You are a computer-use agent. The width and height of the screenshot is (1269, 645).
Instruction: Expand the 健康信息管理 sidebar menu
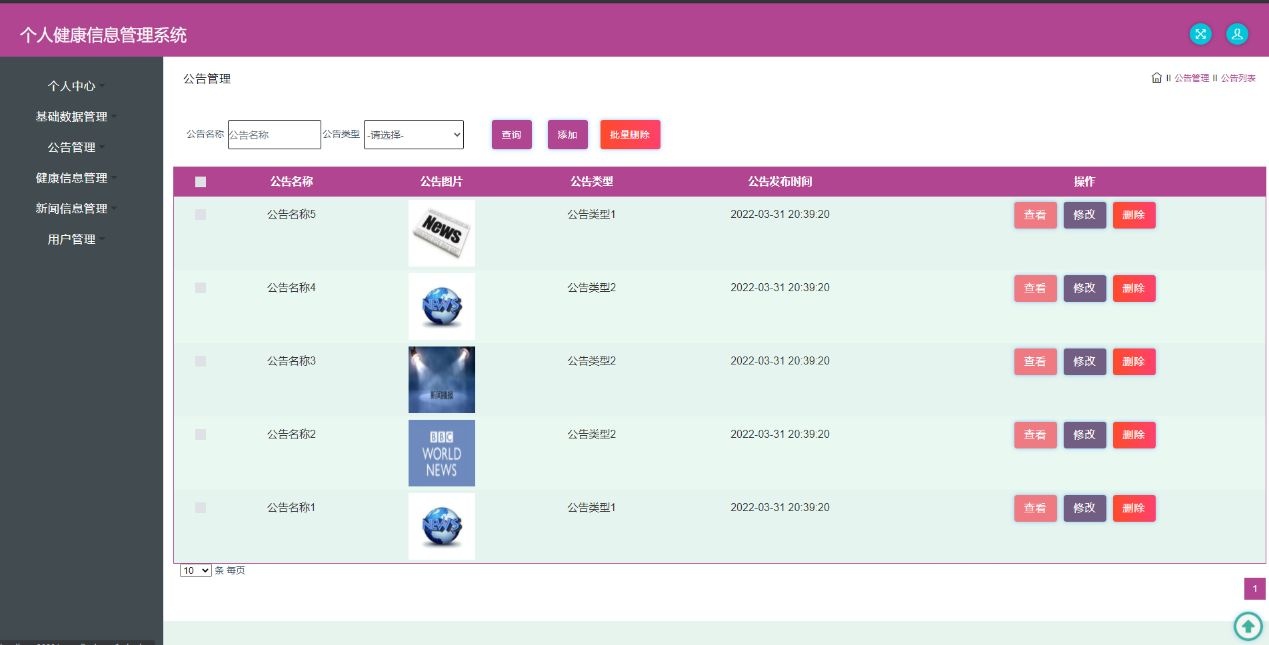tap(77, 178)
